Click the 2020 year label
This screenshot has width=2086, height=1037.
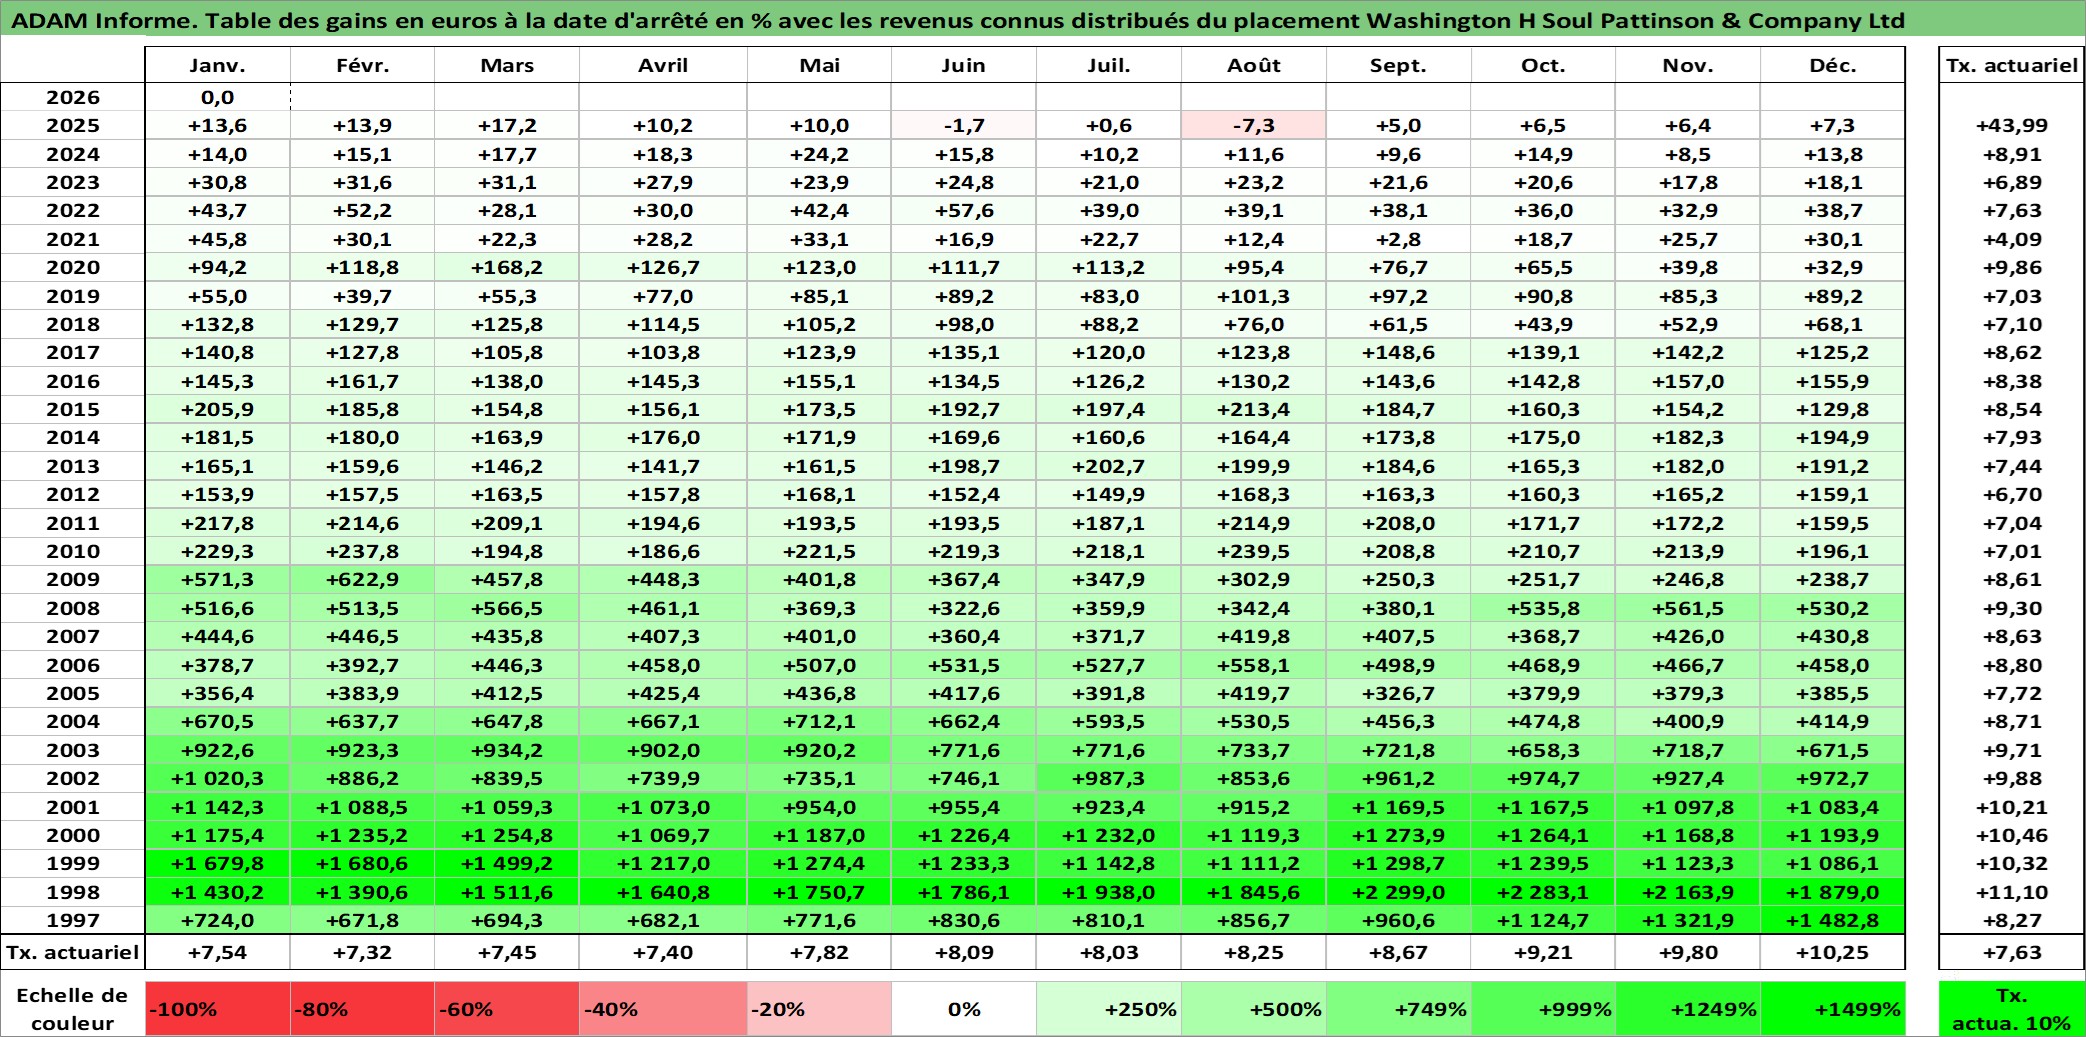tap(73, 267)
